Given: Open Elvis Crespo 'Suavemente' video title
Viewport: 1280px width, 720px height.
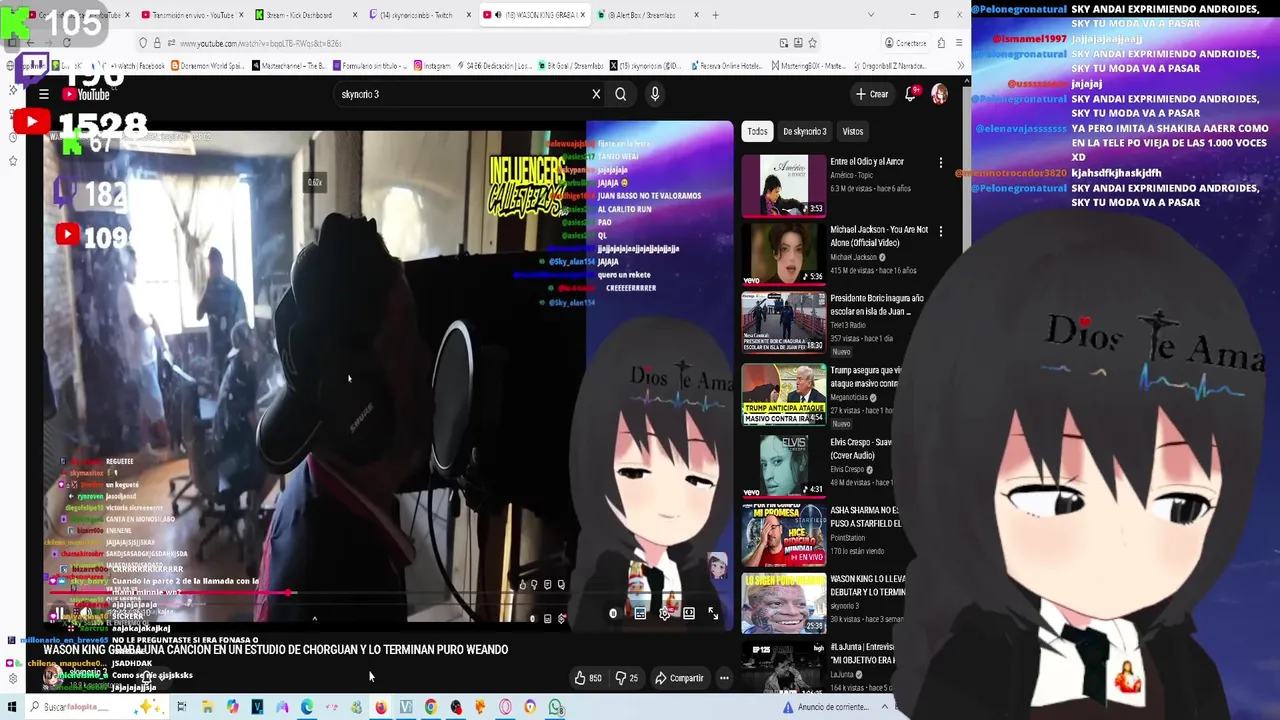Looking at the screenshot, I should 861,448.
